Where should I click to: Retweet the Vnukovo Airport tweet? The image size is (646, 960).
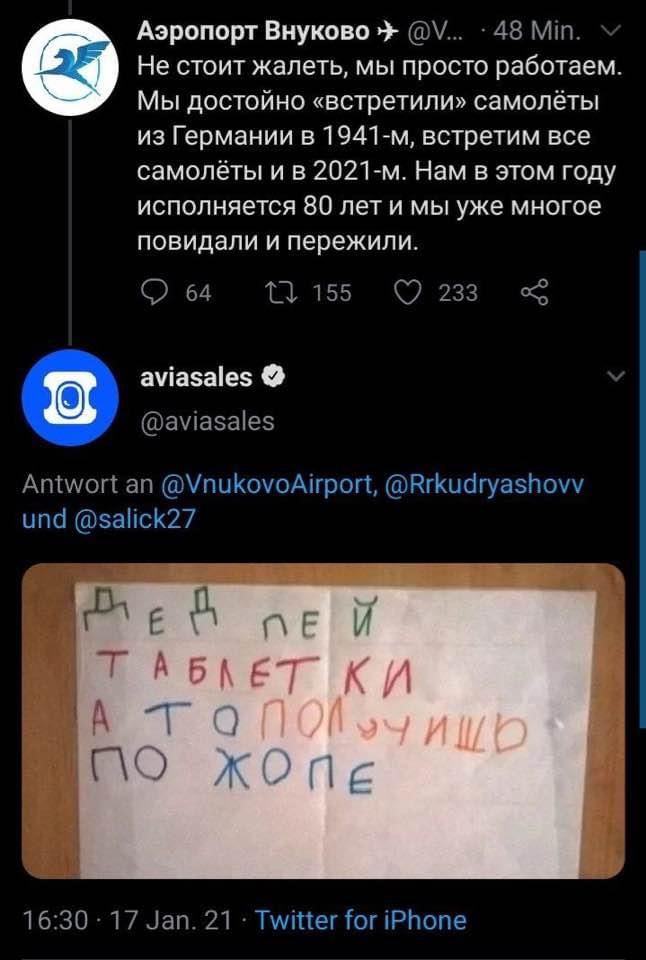pyautogui.click(x=282, y=293)
